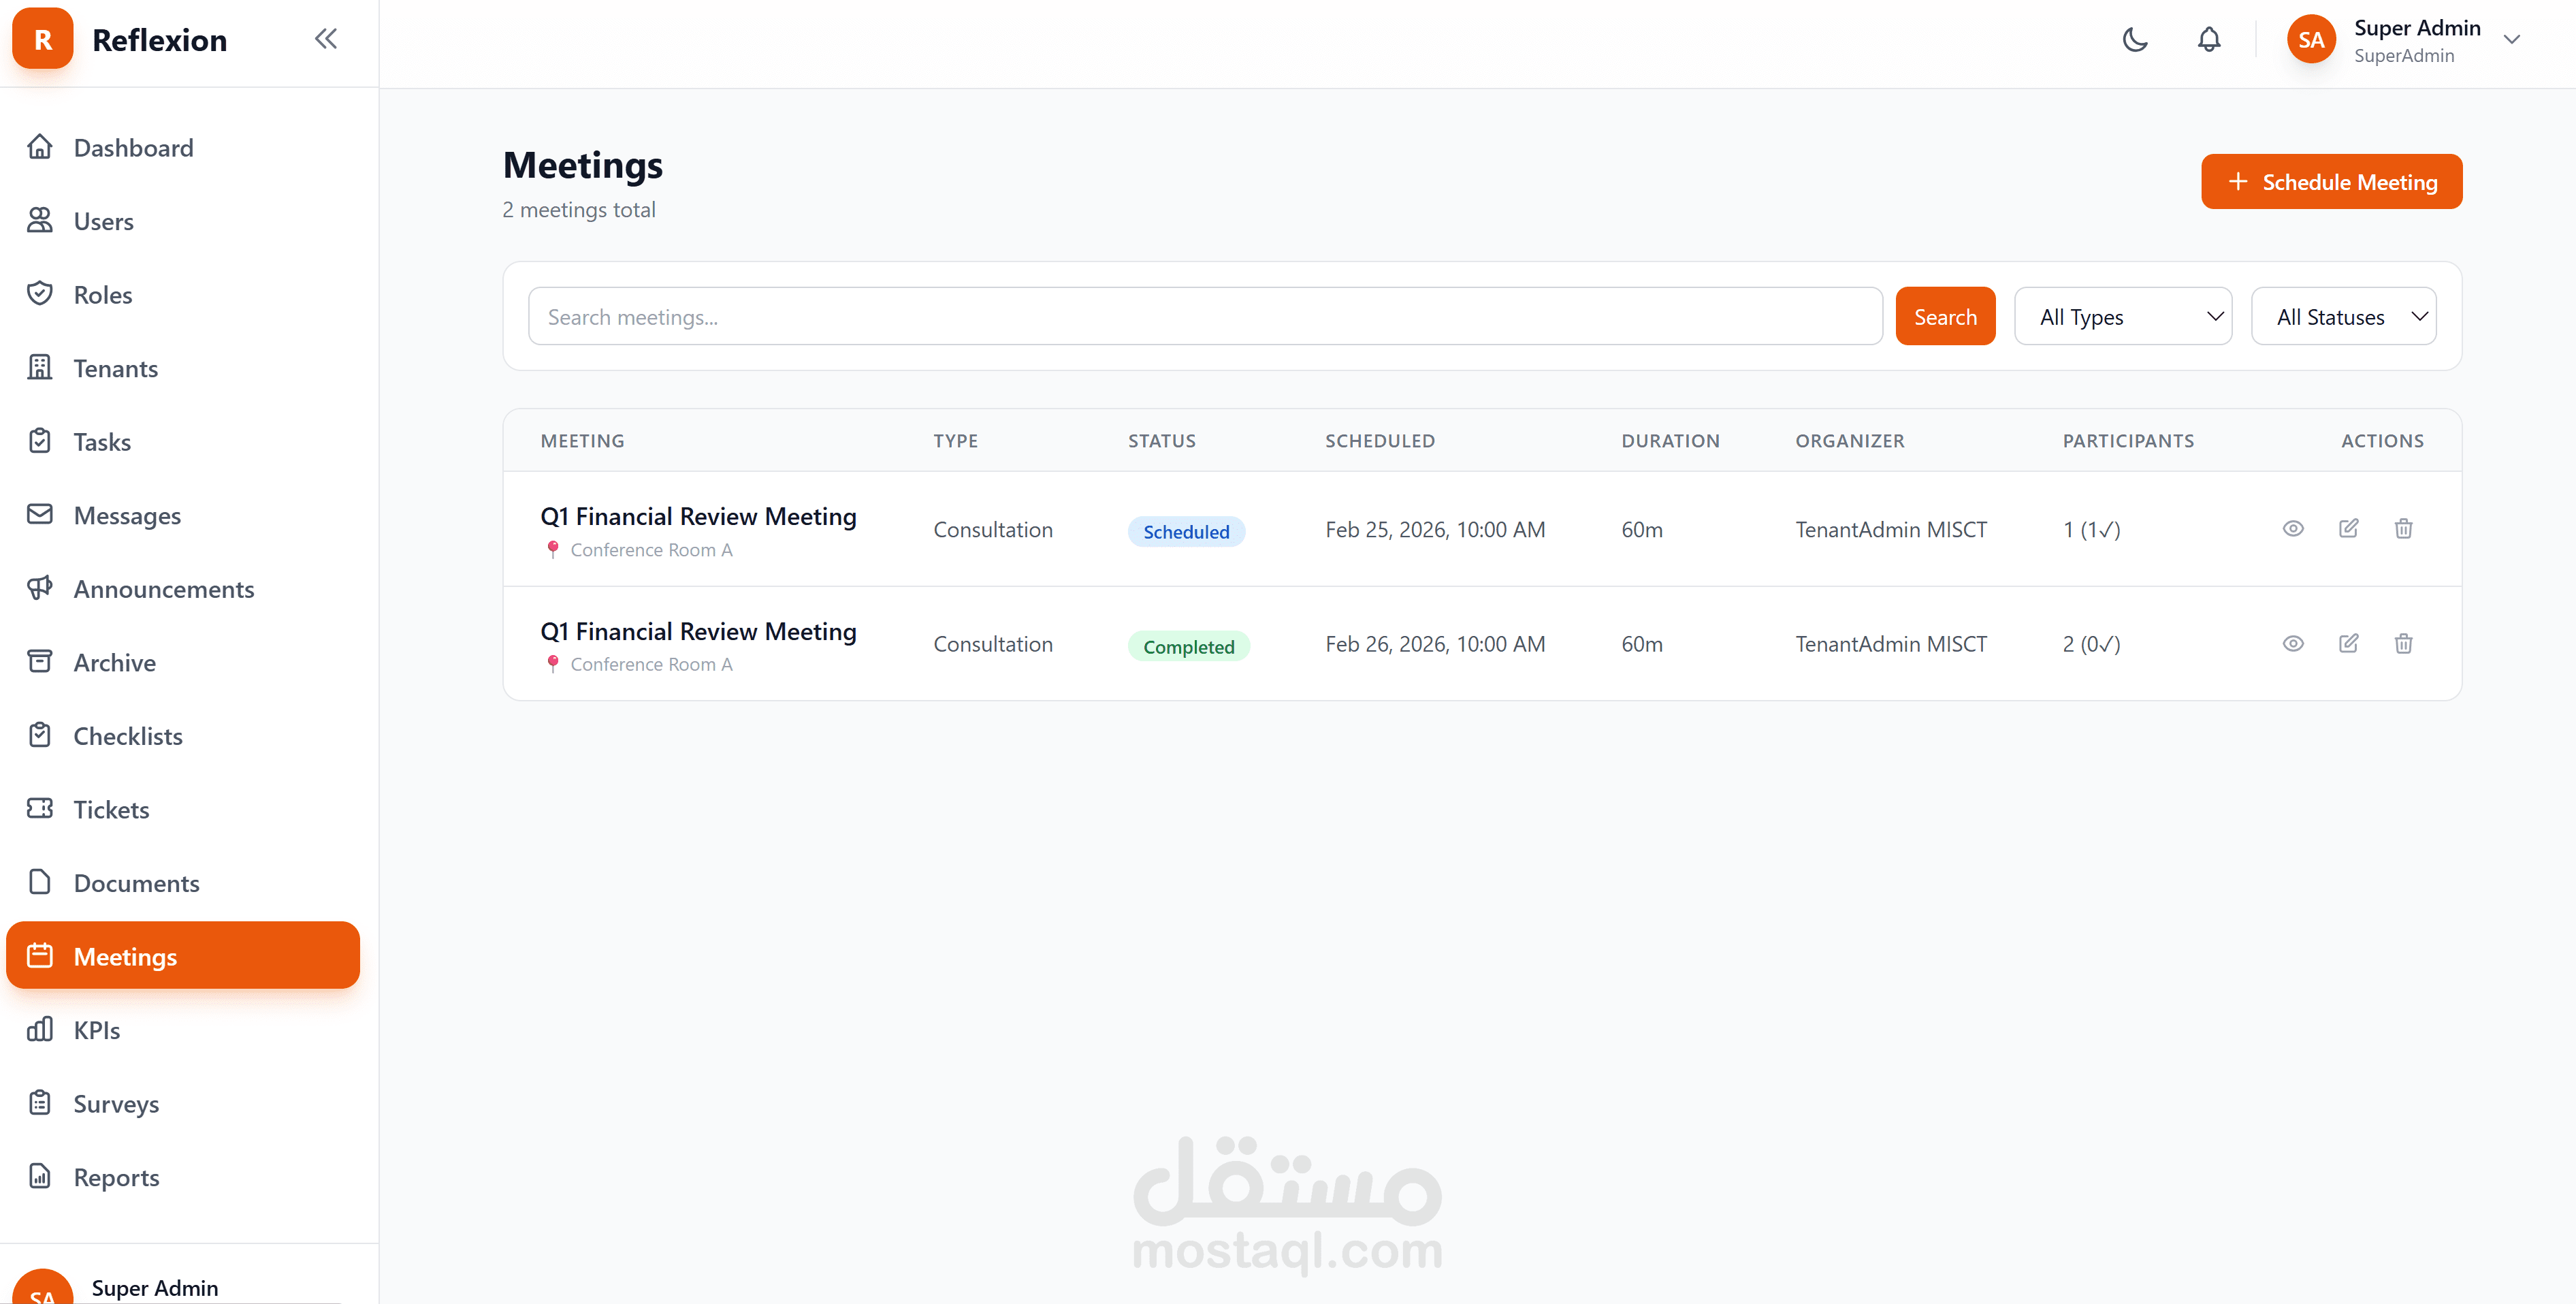Image resolution: width=2576 pixels, height=1304 pixels.
Task: Go to the KPIs sidebar section
Action: pyautogui.click(x=97, y=1030)
